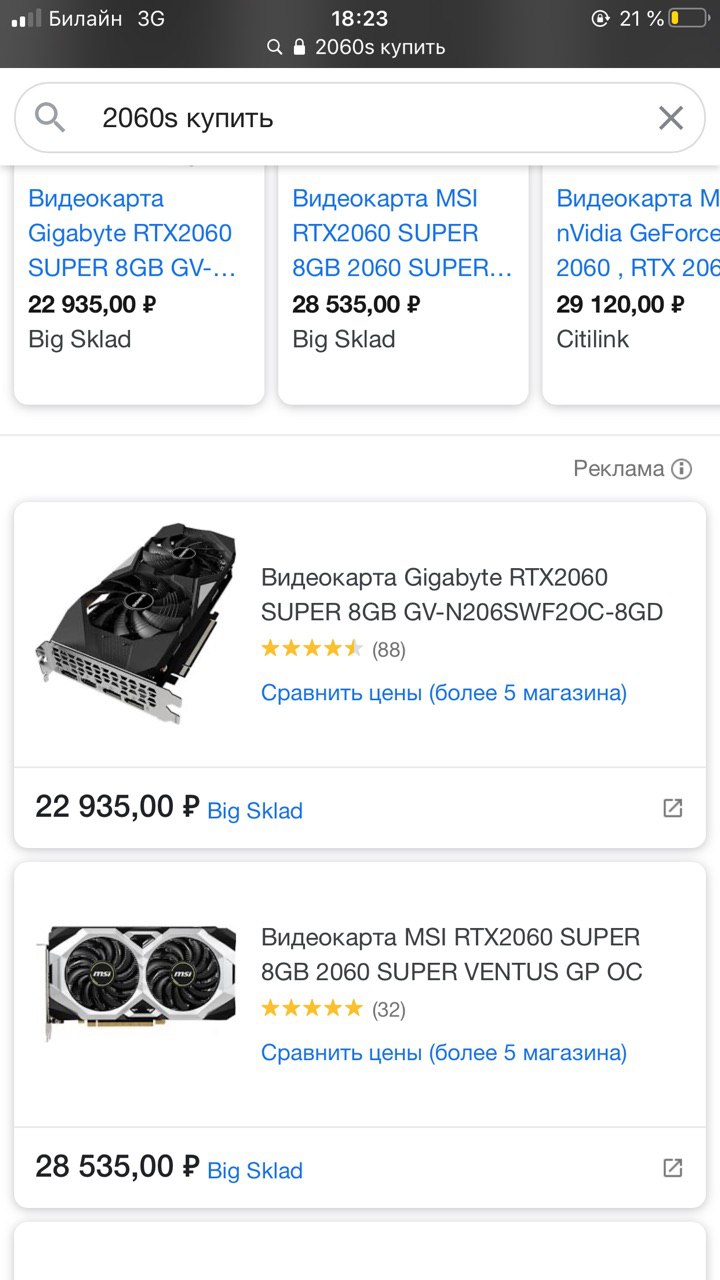The width and height of the screenshot is (720, 1280).
Task: Tap the small search icon in address bar
Action: (x=275, y=47)
